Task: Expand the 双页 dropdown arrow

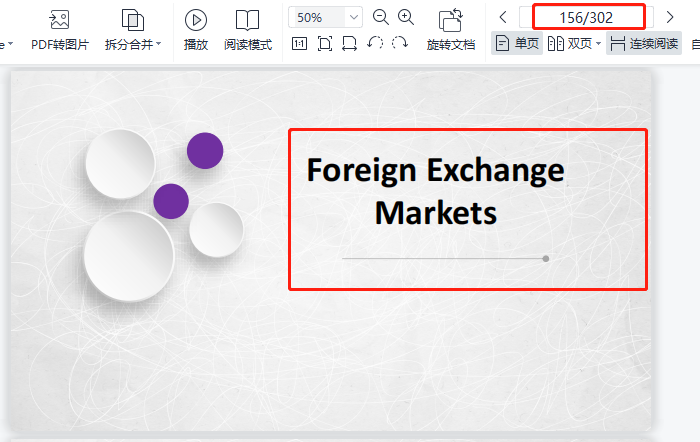Action: click(x=598, y=44)
